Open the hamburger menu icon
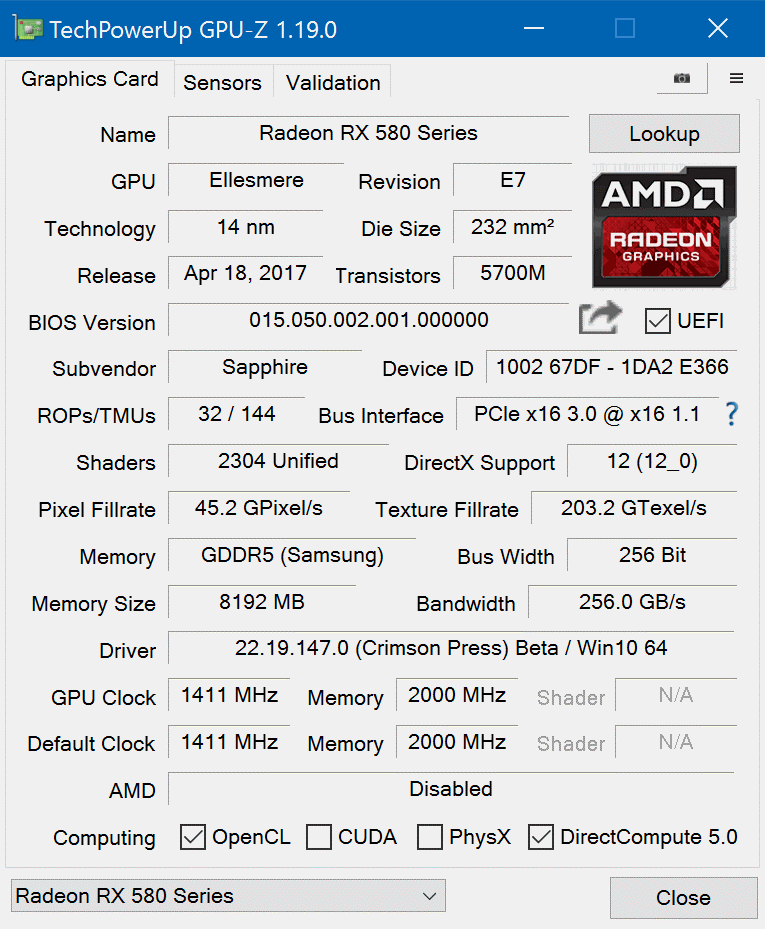This screenshot has width=765, height=929. (x=737, y=79)
